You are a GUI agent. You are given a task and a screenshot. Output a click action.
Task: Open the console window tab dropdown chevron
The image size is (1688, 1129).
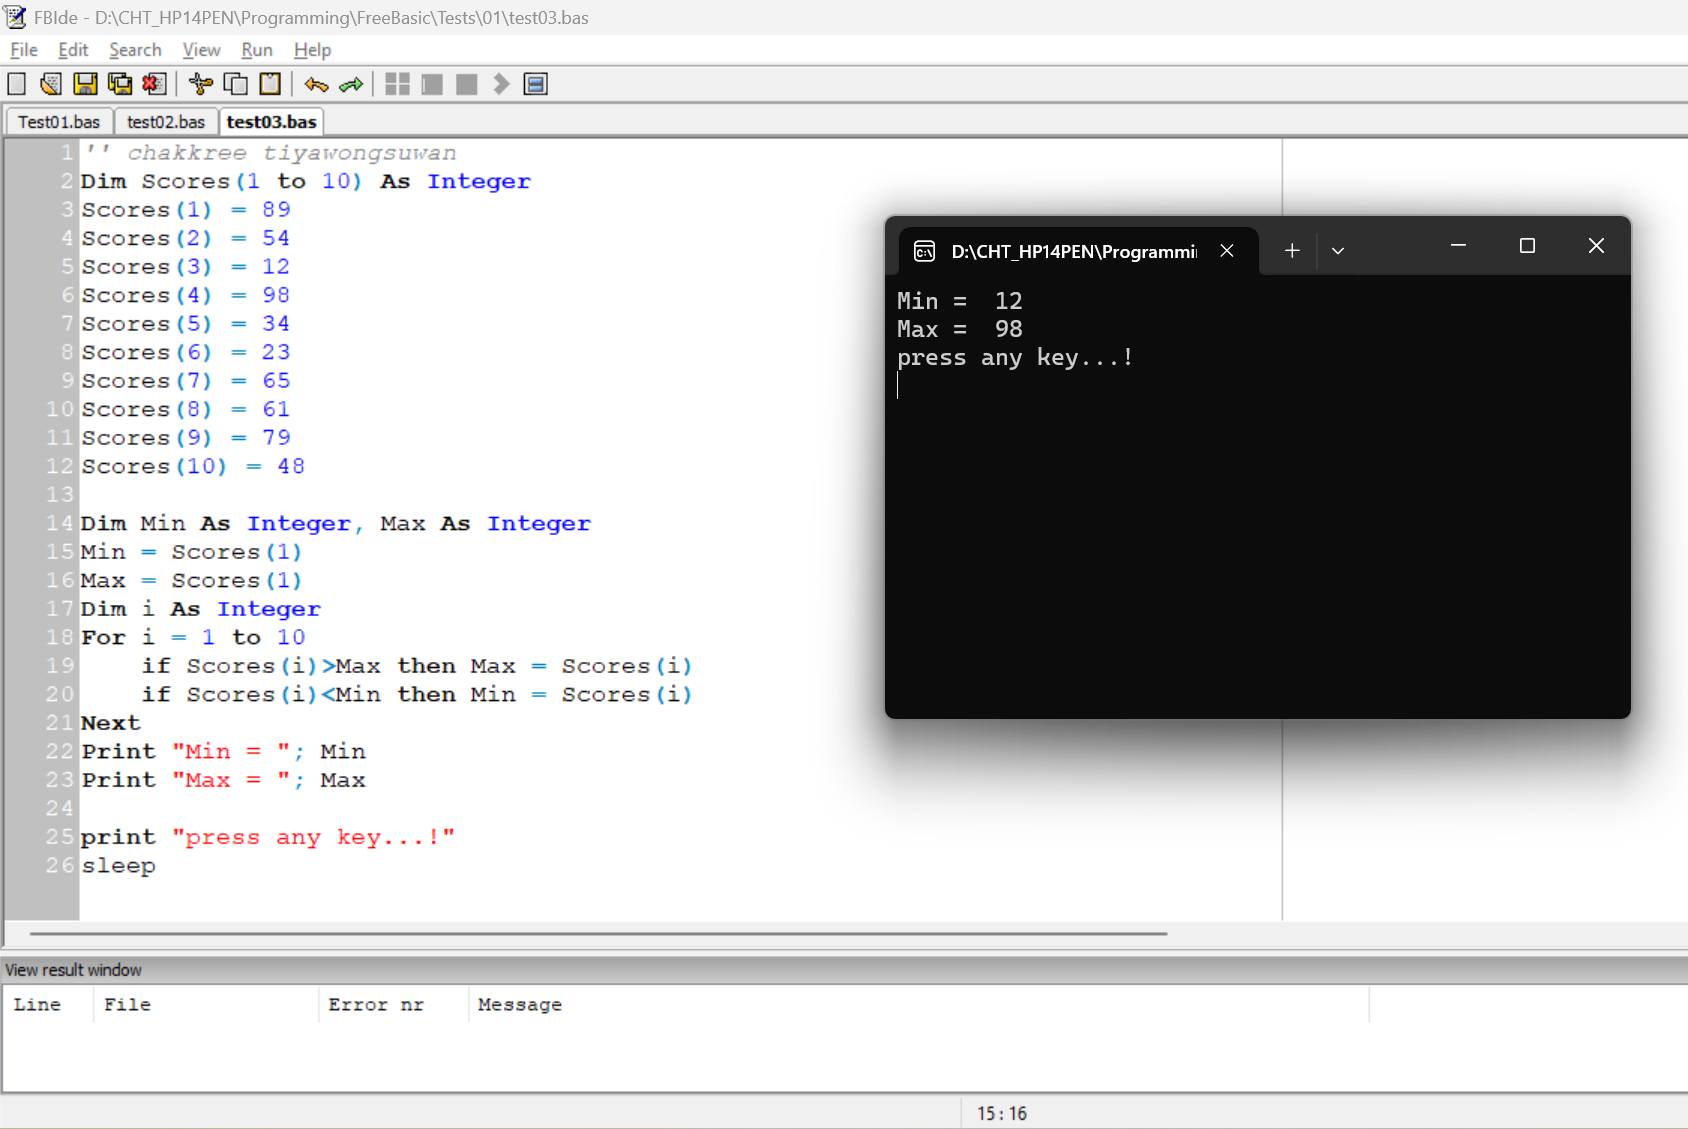[1338, 251]
